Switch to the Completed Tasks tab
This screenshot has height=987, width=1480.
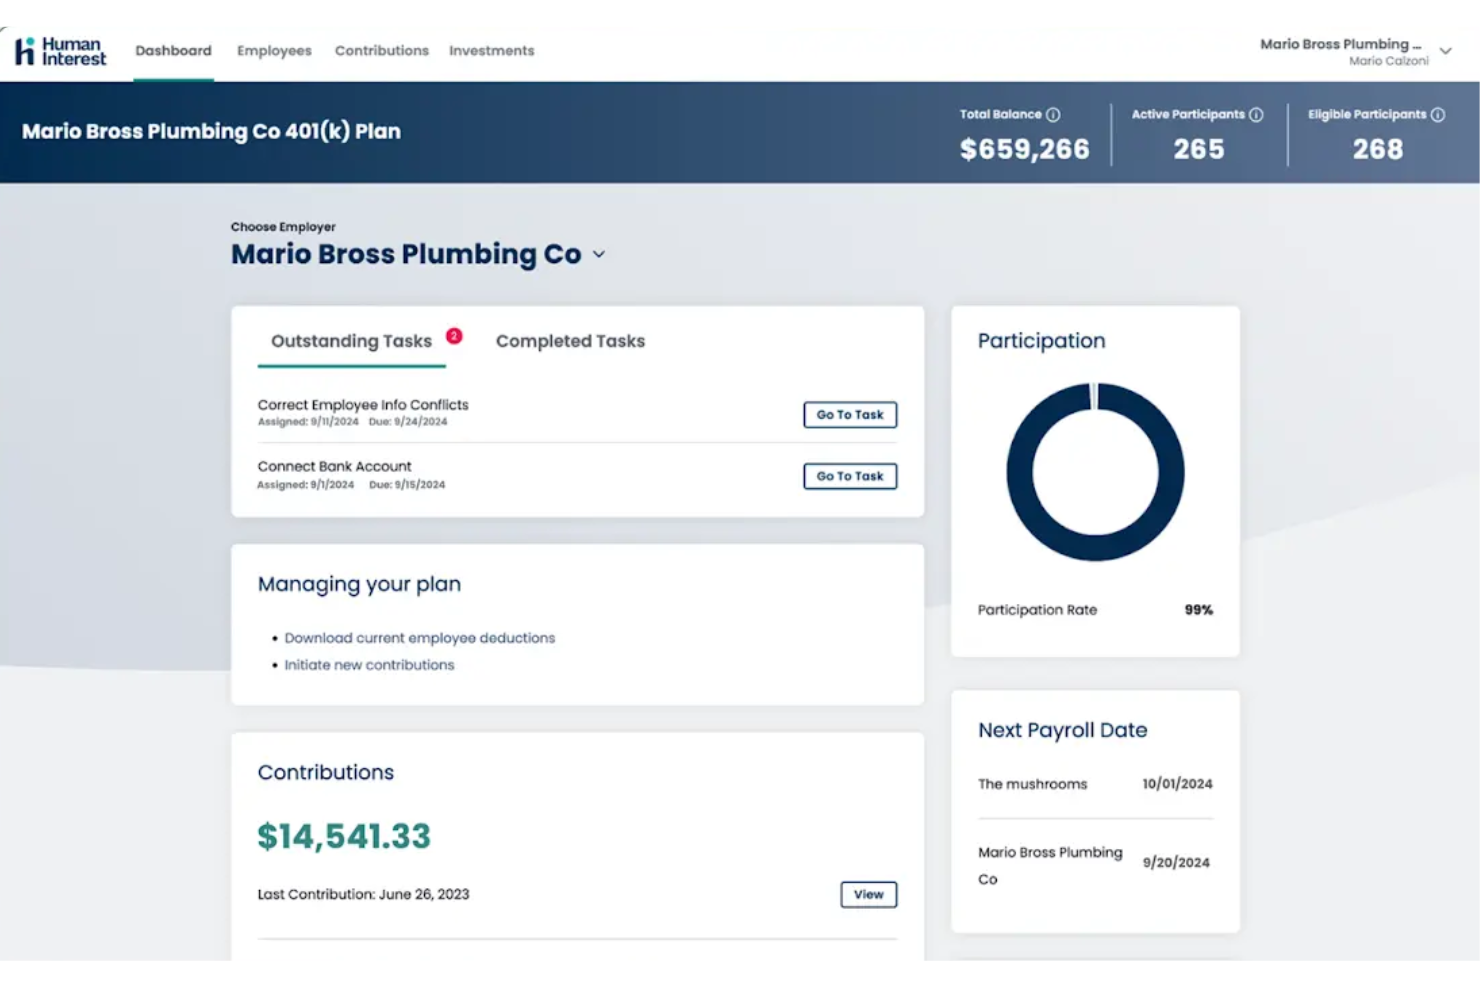569,341
